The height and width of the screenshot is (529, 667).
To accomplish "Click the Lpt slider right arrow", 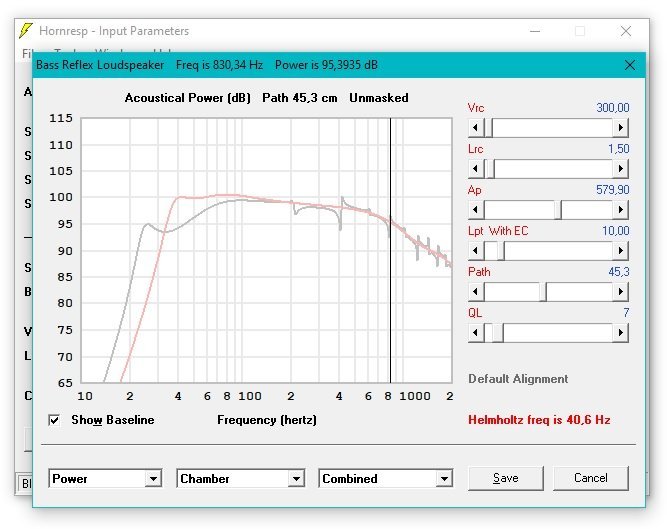I will (621, 251).
